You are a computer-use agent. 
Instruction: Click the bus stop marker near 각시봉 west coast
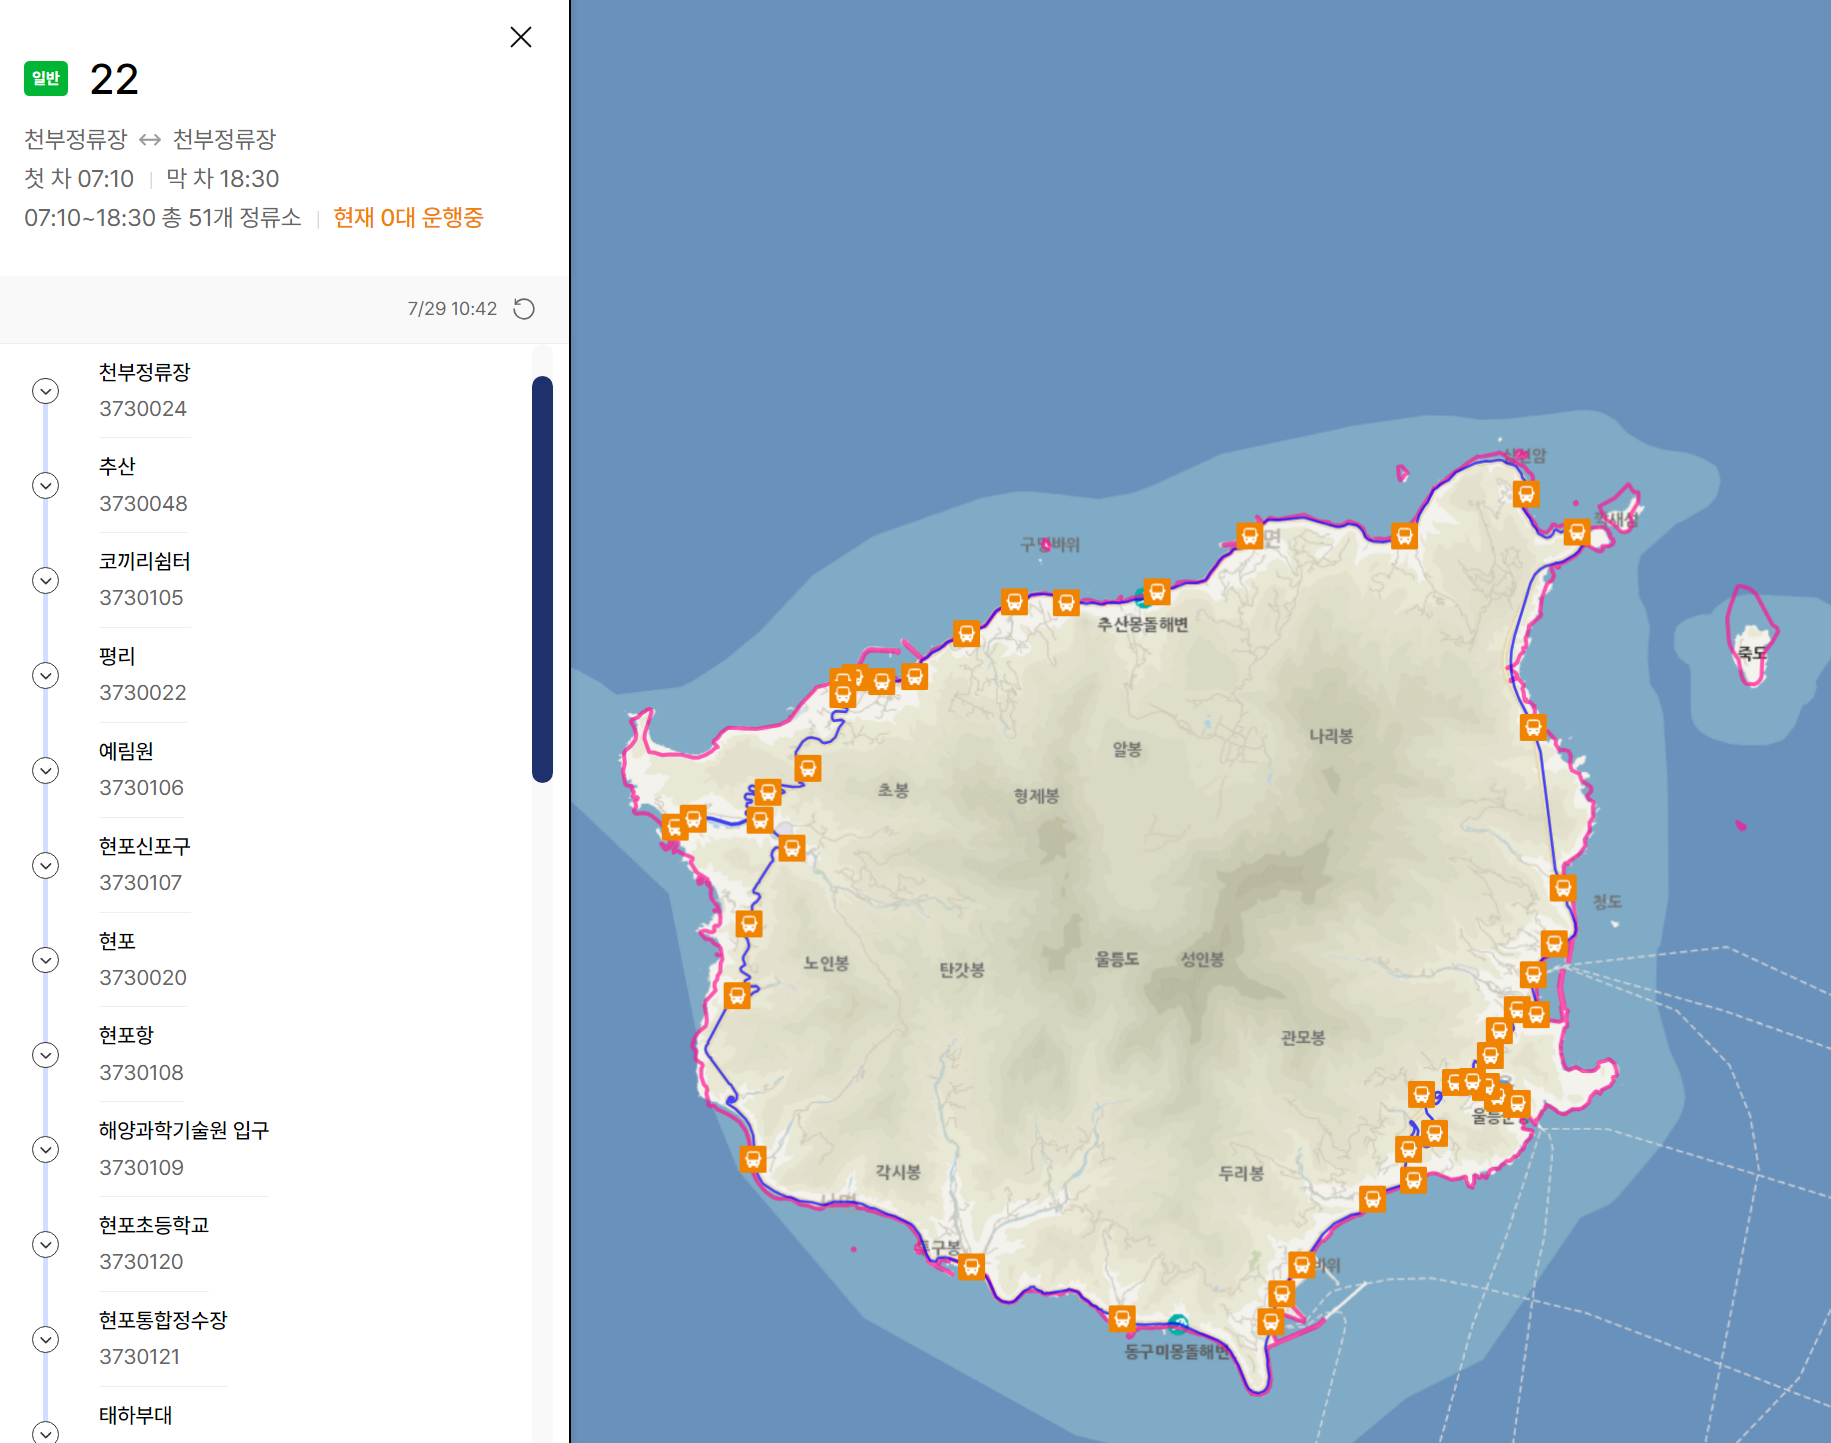753,1159
